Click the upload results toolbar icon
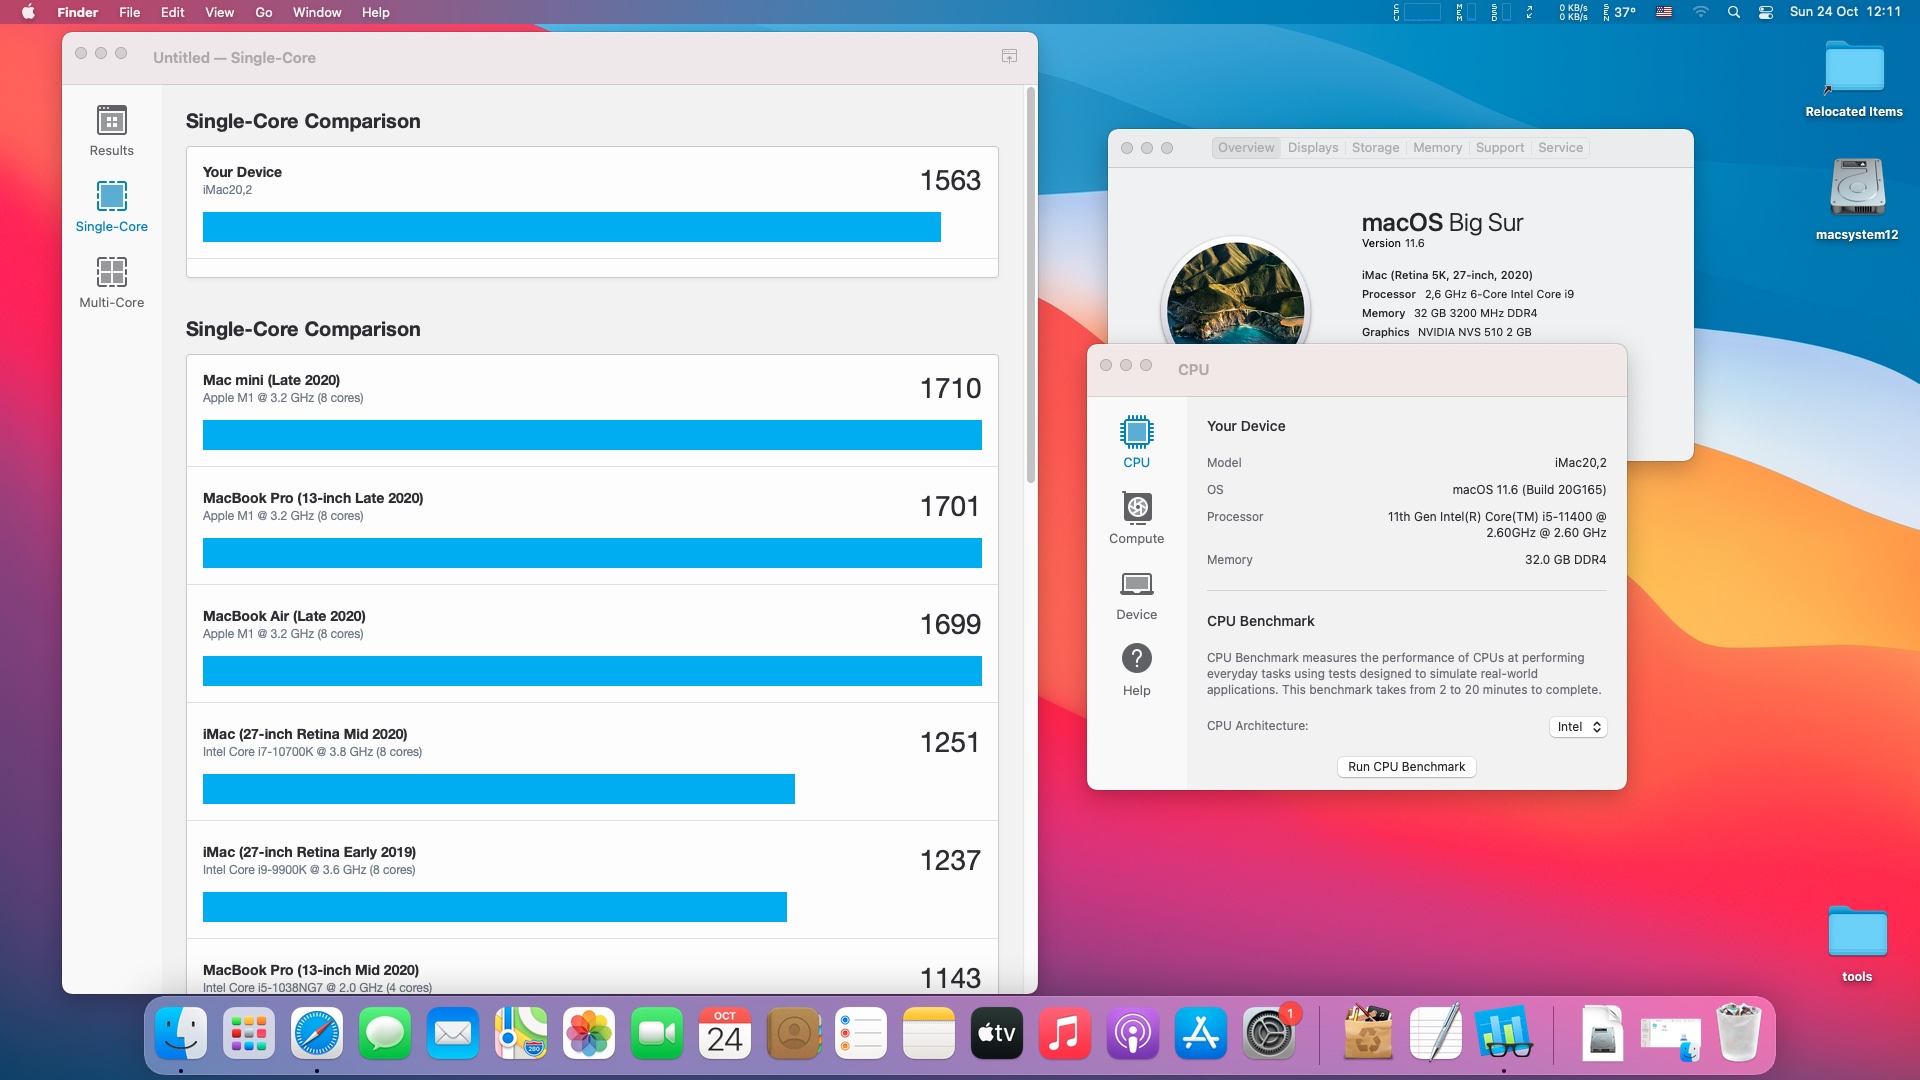1920x1080 pixels. pyautogui.click(x=1009, y=57)
